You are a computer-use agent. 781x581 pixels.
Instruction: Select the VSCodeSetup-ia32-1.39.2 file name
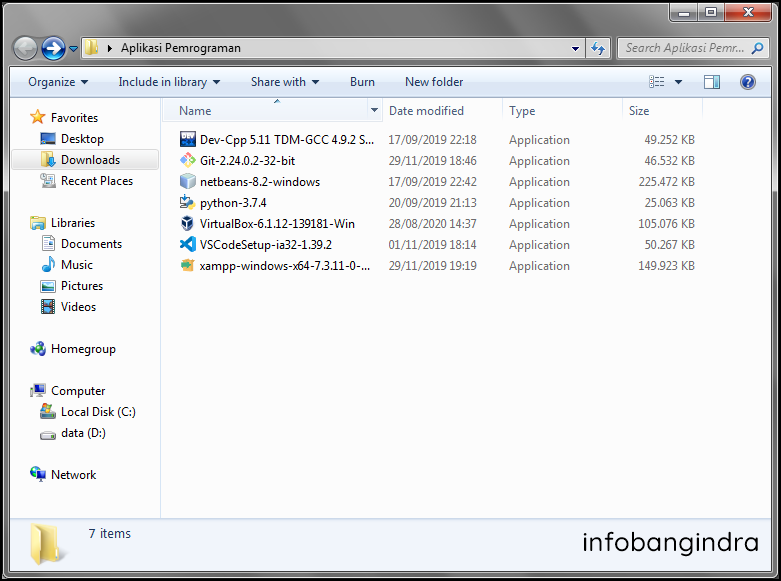265,245
